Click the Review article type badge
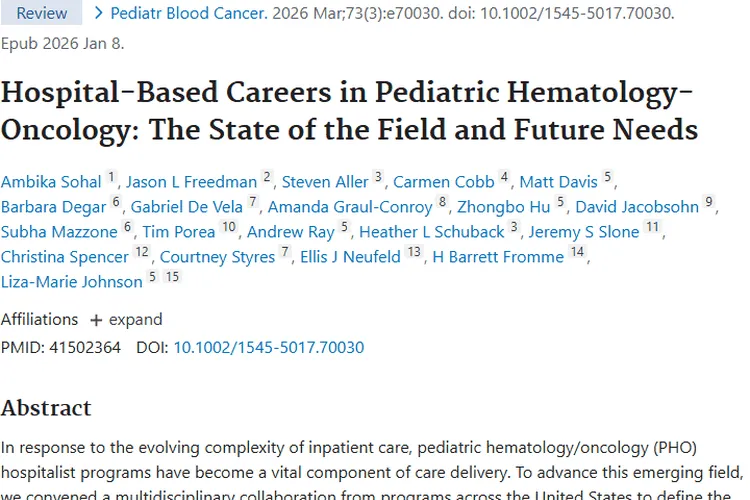 pos(43,14)
